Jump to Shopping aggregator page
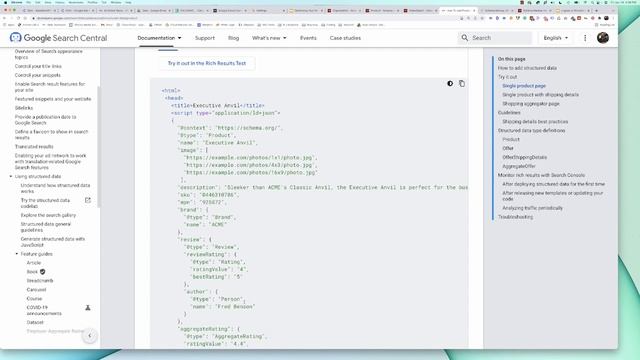Image resolution: width=640 pixels, height=360 pixels. click(x=531, y=104)
